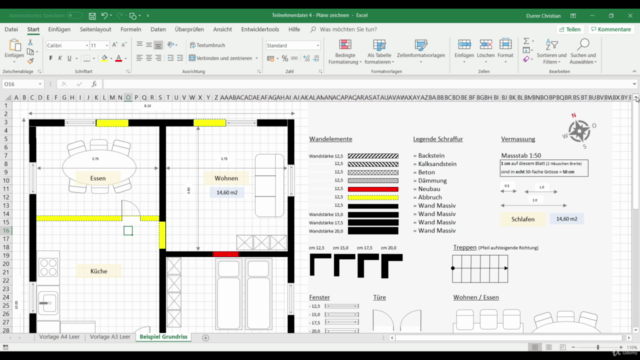Click thousands separator (000) icon
640x360 pixels.
point(294,59)
